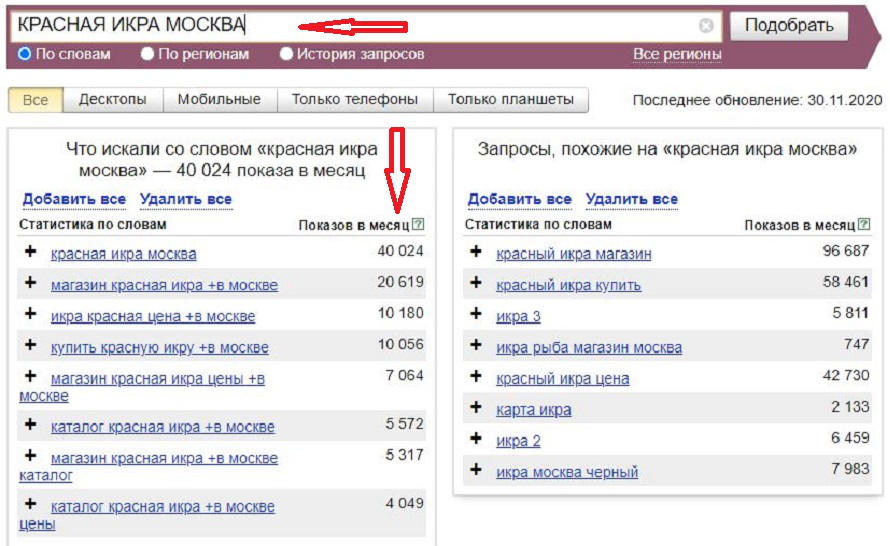
Task: Show the «Только телефоны» tab
Action: (354, 100)
